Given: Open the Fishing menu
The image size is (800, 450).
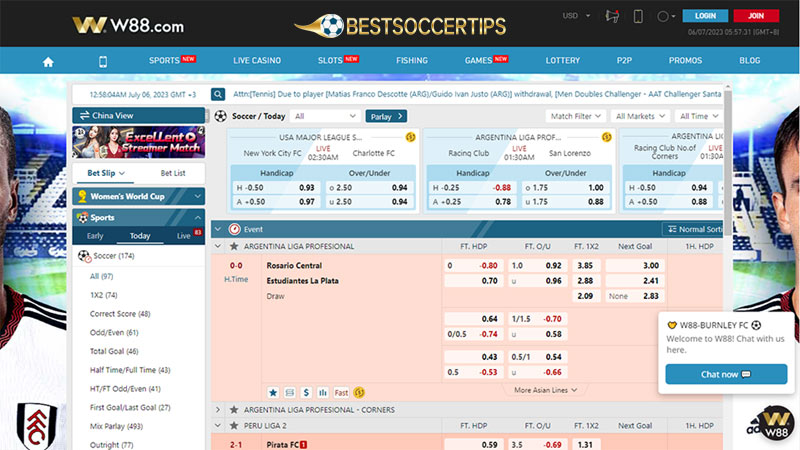Looking at the screenshot, I should click(x=412, y=61).
